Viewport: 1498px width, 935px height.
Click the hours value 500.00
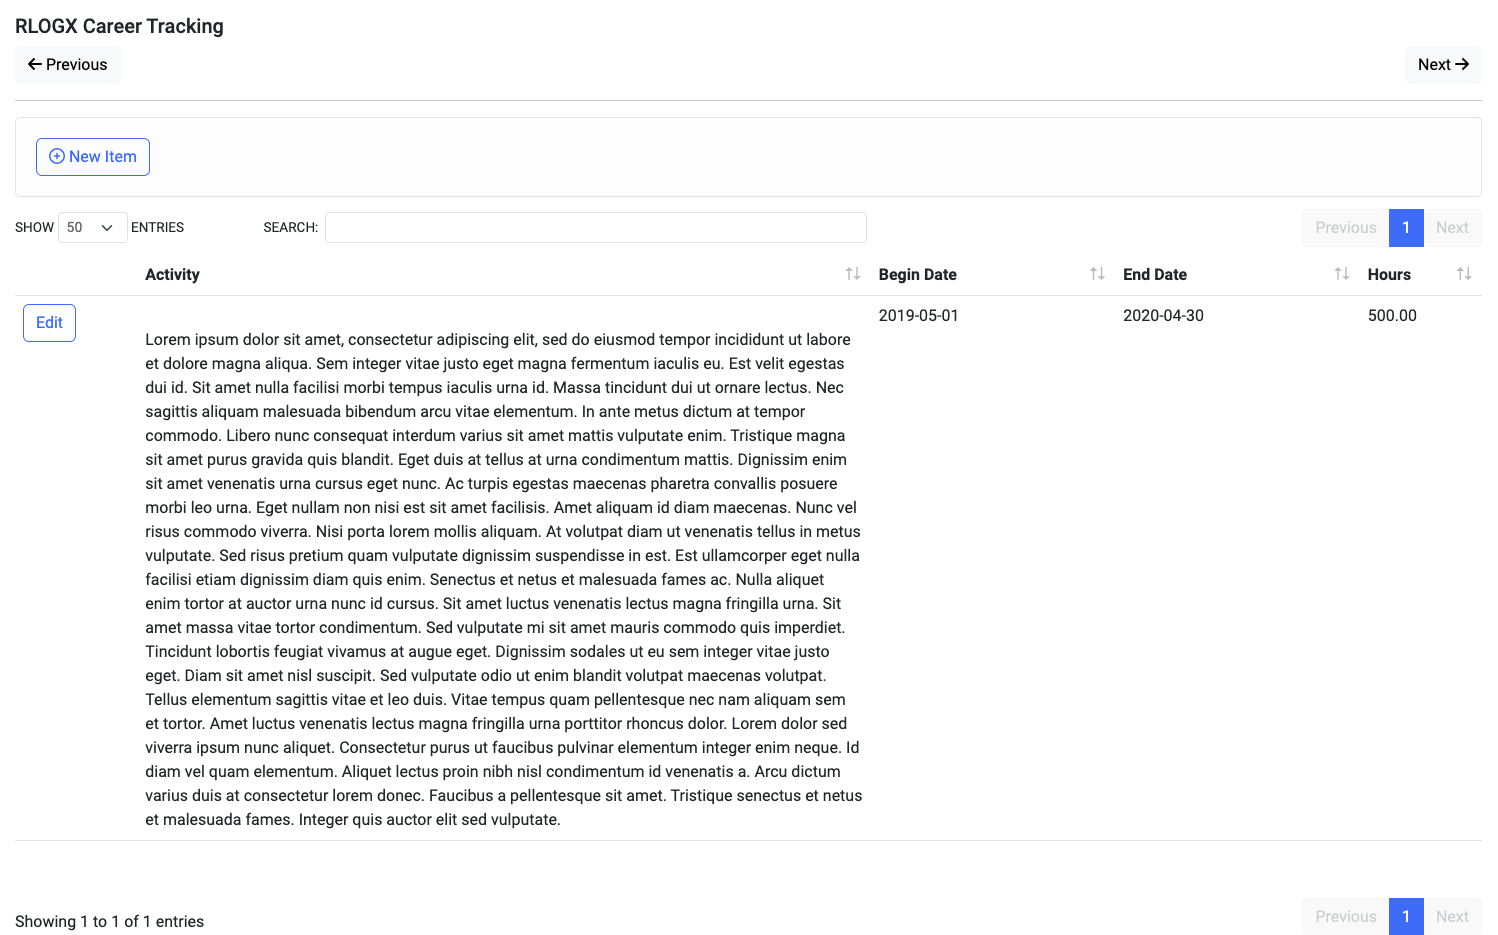point(1391,316)
